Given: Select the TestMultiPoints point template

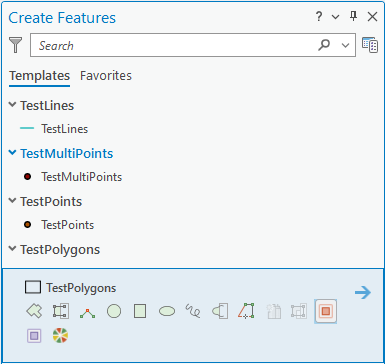Looking at the screenshot, I should click(x=82, y=177).
